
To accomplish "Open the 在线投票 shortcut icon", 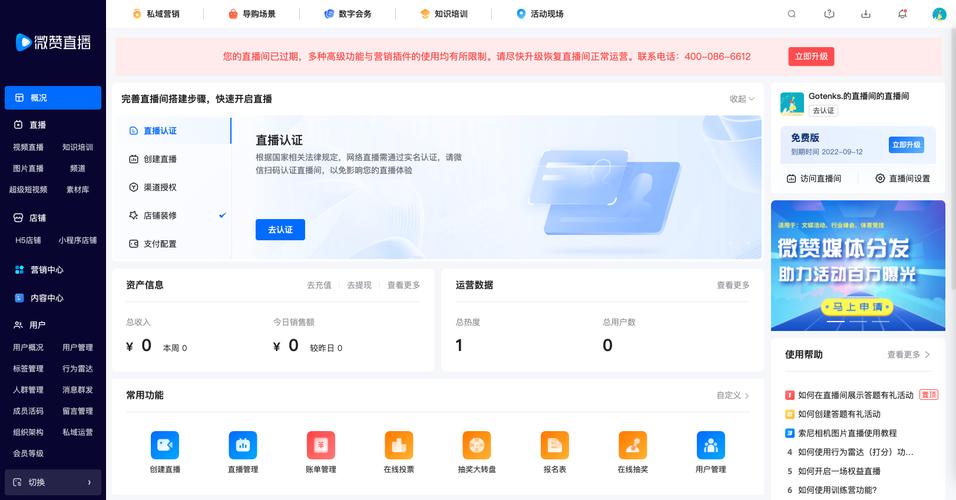I will click(399, 445).
